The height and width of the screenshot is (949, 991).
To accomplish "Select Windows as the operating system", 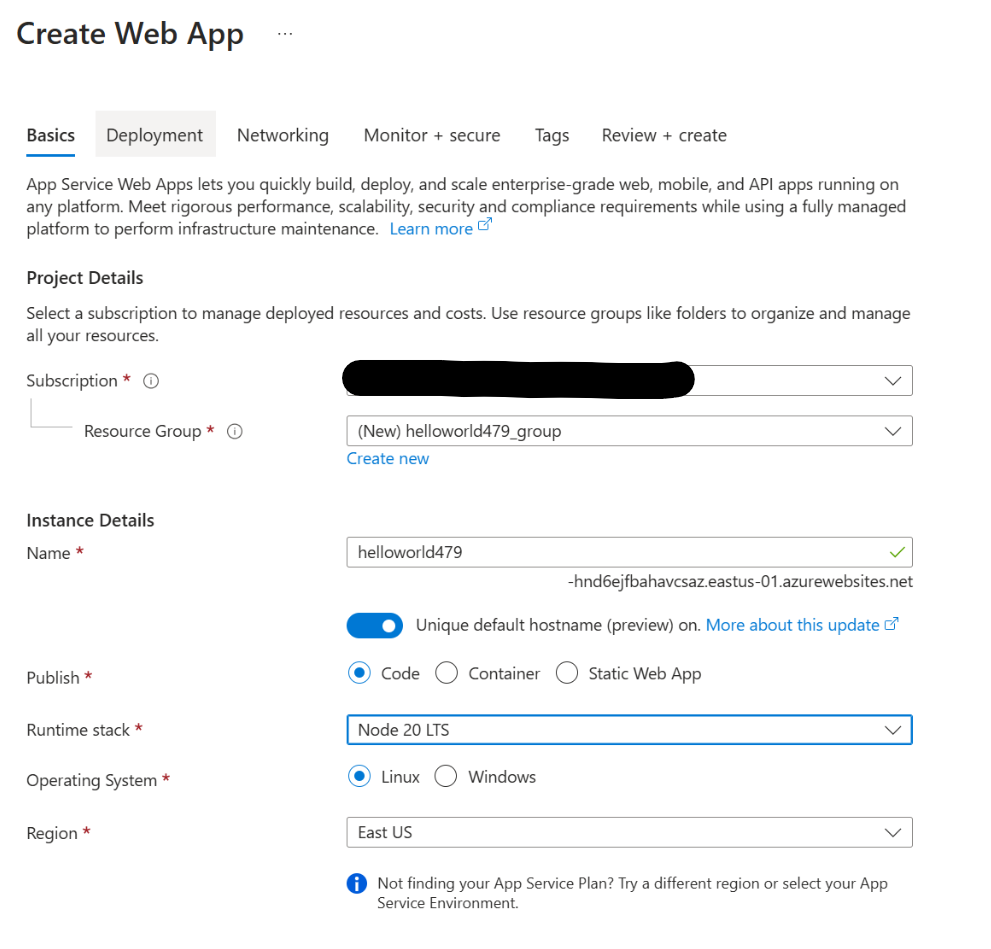I will 444,776.
